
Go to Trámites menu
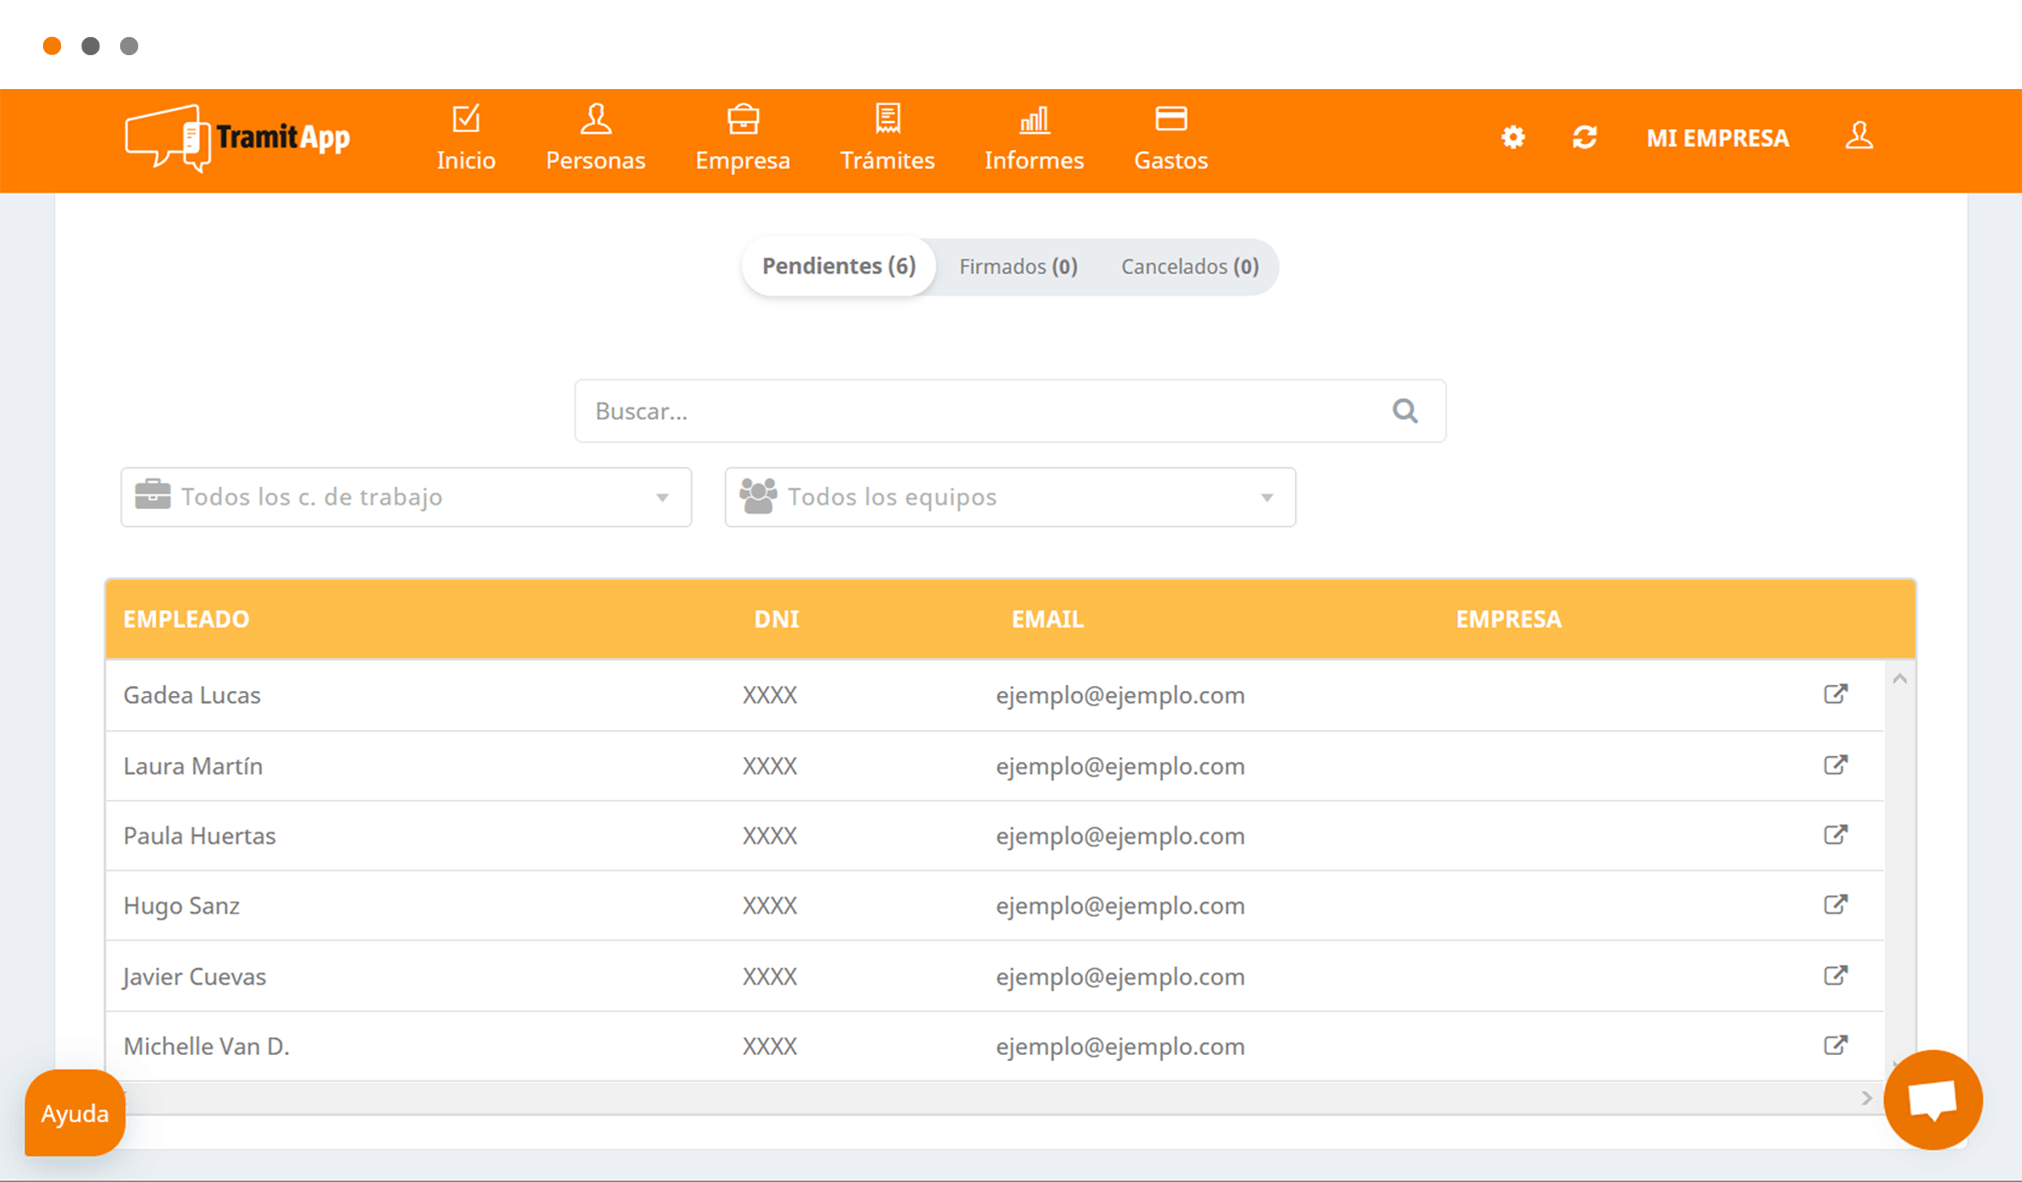pyautogui.click(x=887, y=139)
